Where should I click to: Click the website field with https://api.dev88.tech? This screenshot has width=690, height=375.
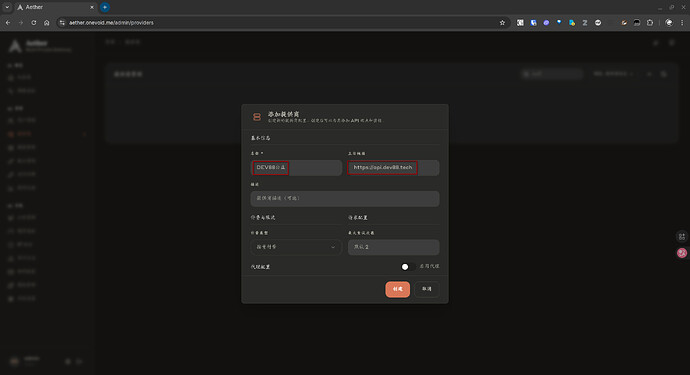click(x=393, y=168)
